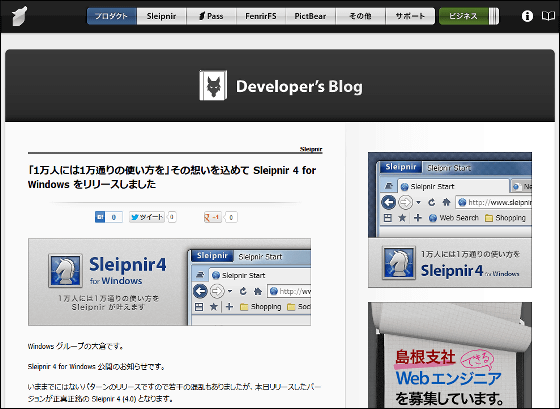Click the green ビジネス button

pos(463,16)
